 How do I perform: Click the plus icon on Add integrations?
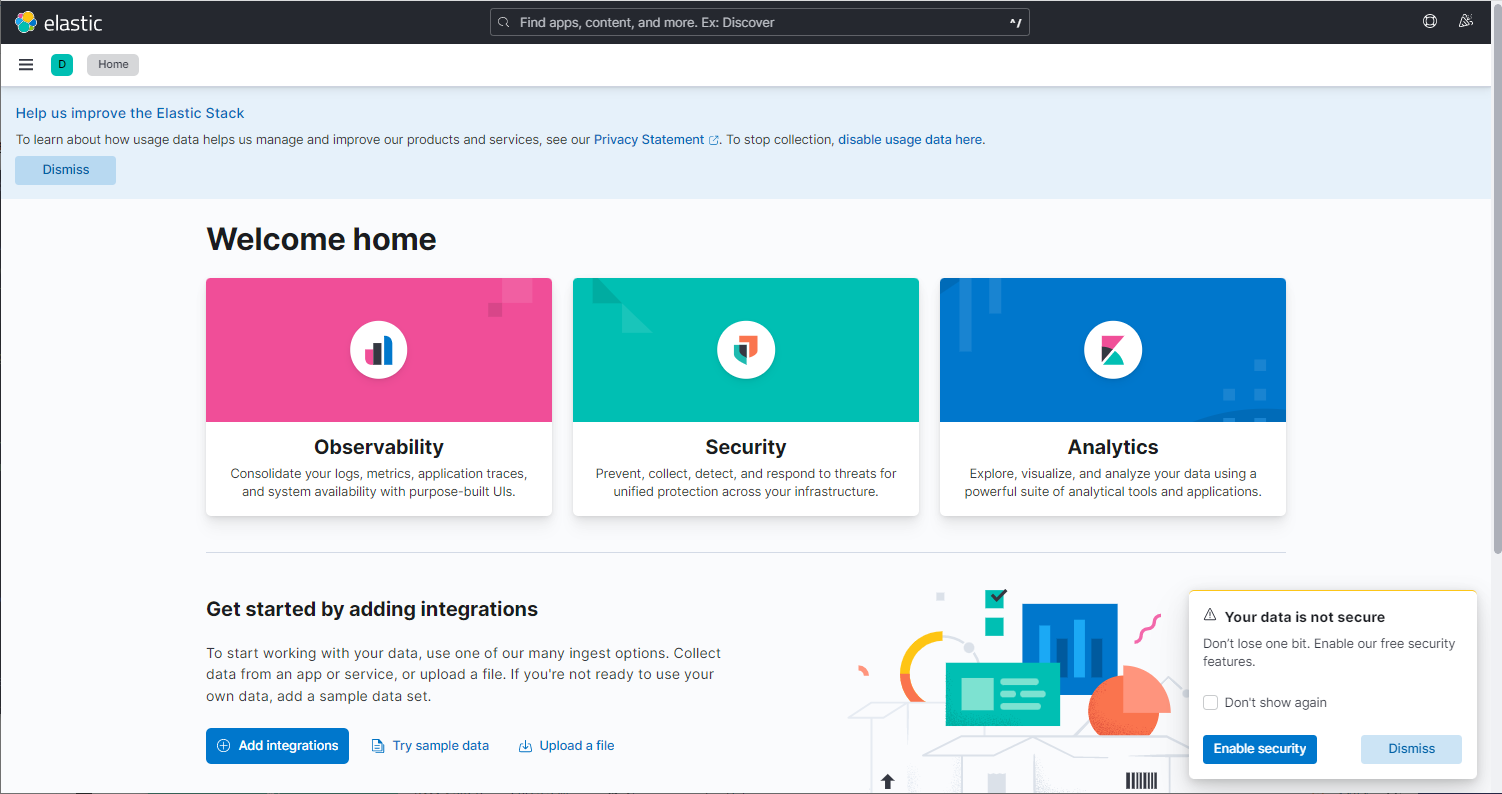coord(224,746)
